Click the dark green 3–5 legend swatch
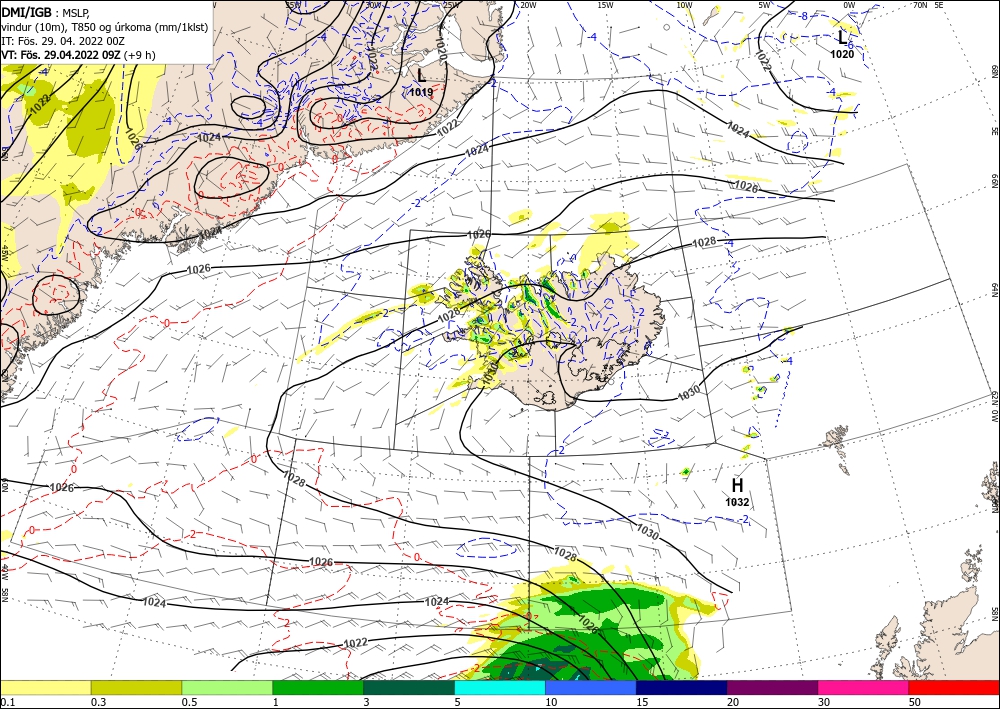This screenshot has height=709, width=1000. 409,687
